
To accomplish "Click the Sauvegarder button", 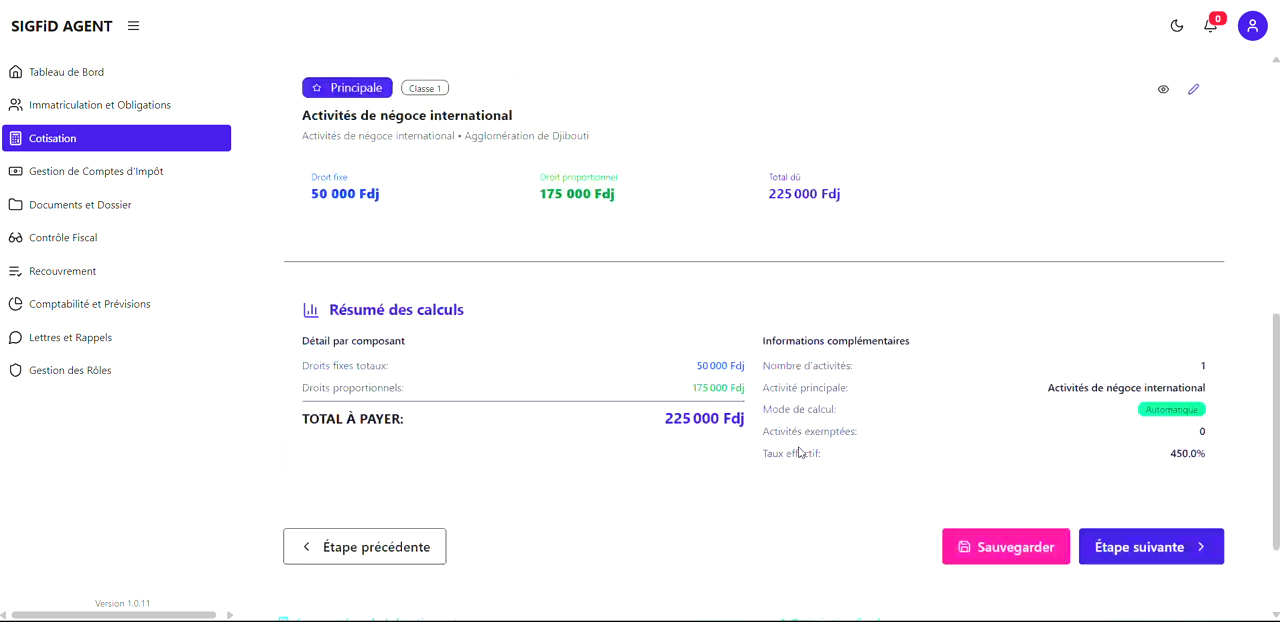I will (x=1006, y=546).
